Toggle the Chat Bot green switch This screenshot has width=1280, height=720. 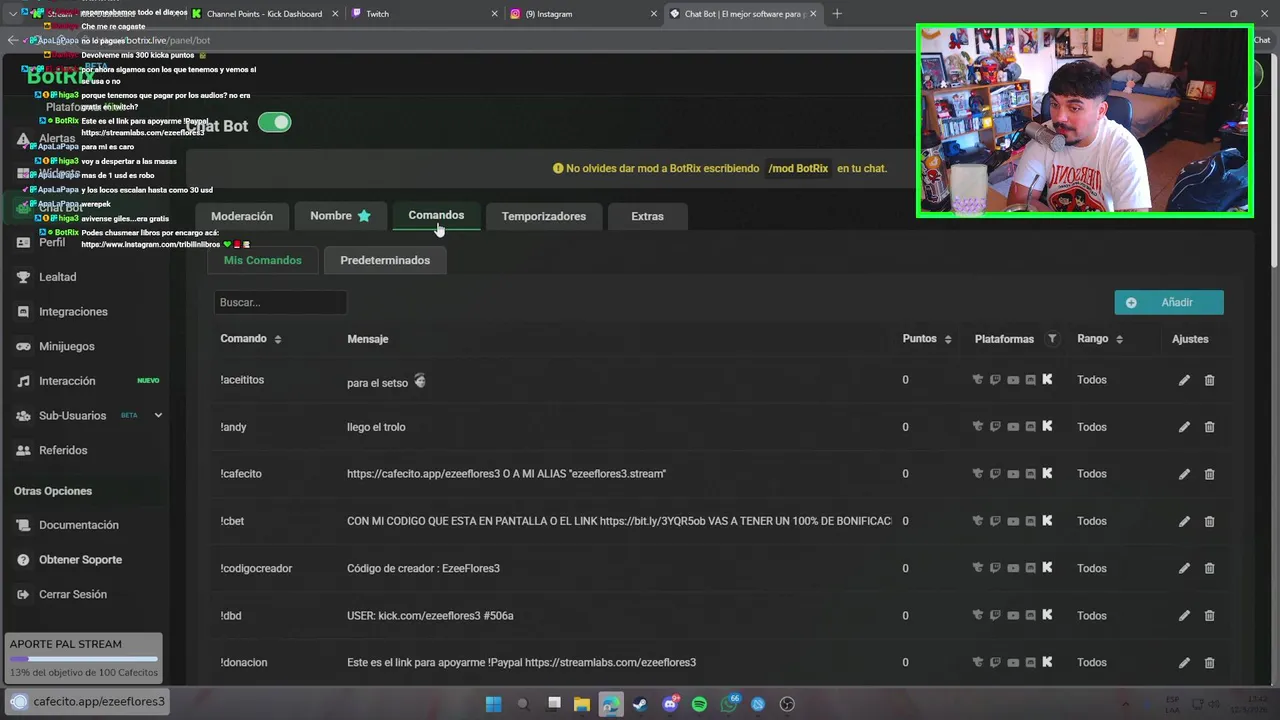click(274, 123)
